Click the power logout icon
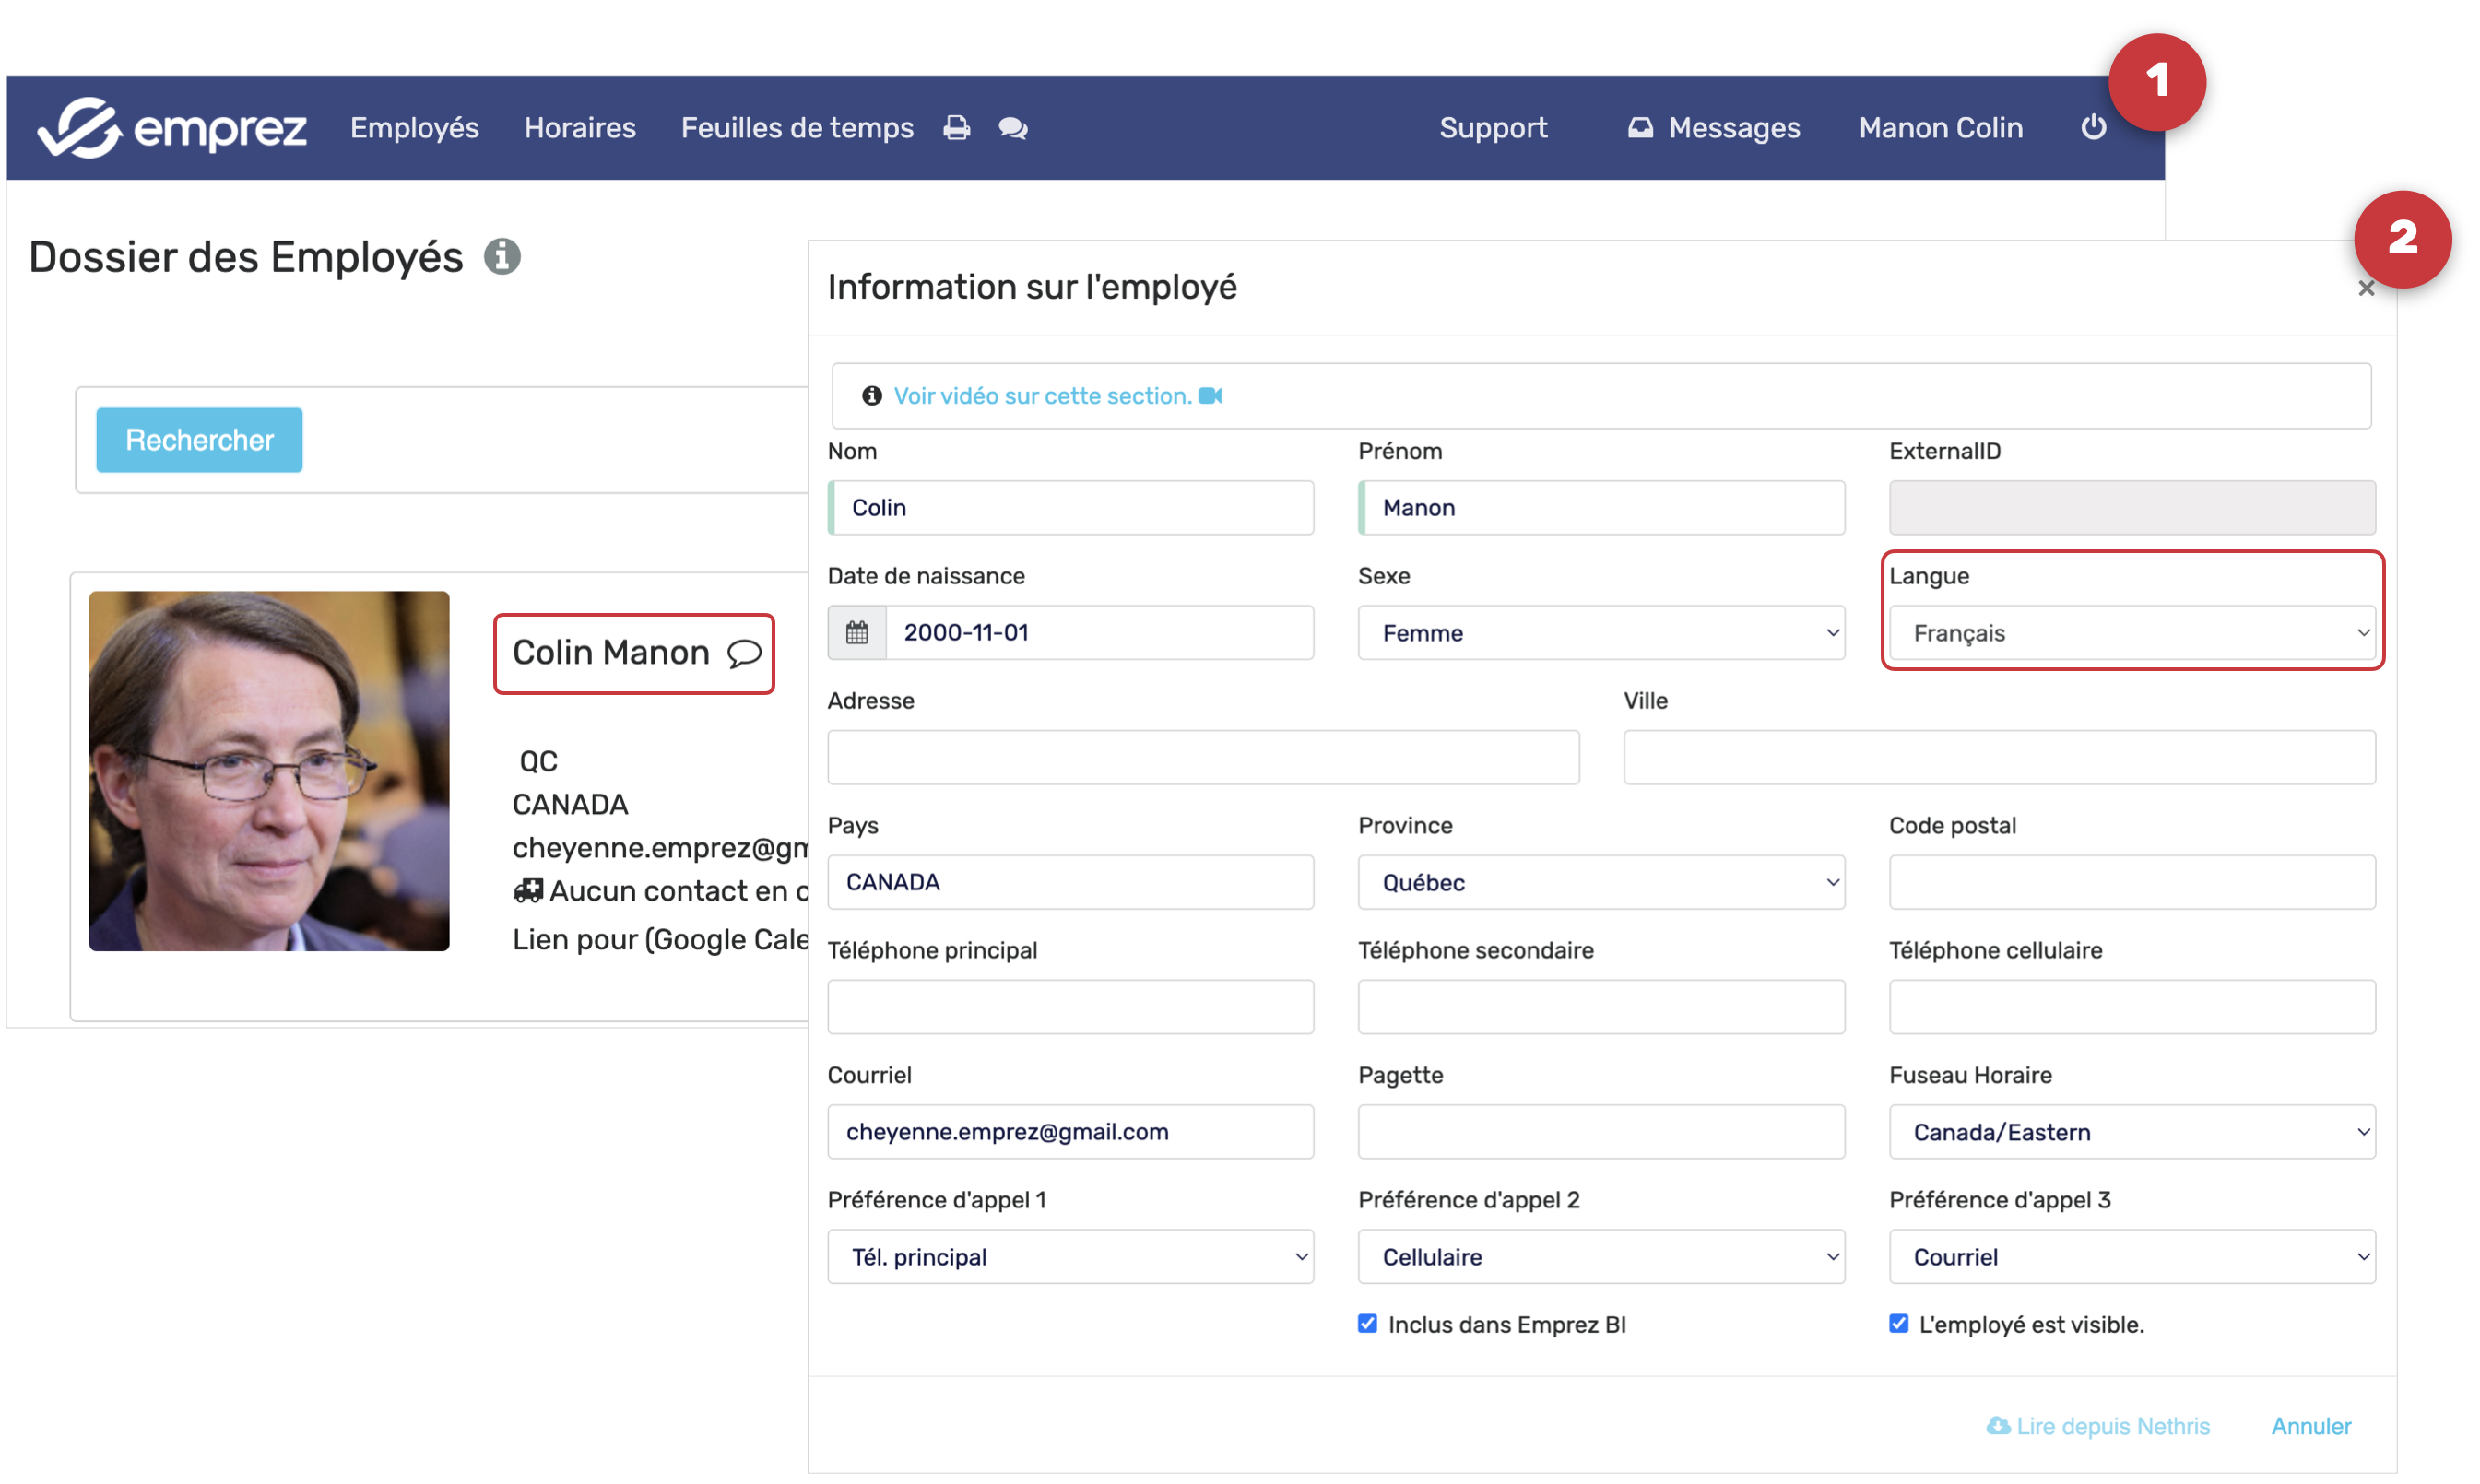This screenshot has width=2480, height=1484. click(x=2093, y=127)
